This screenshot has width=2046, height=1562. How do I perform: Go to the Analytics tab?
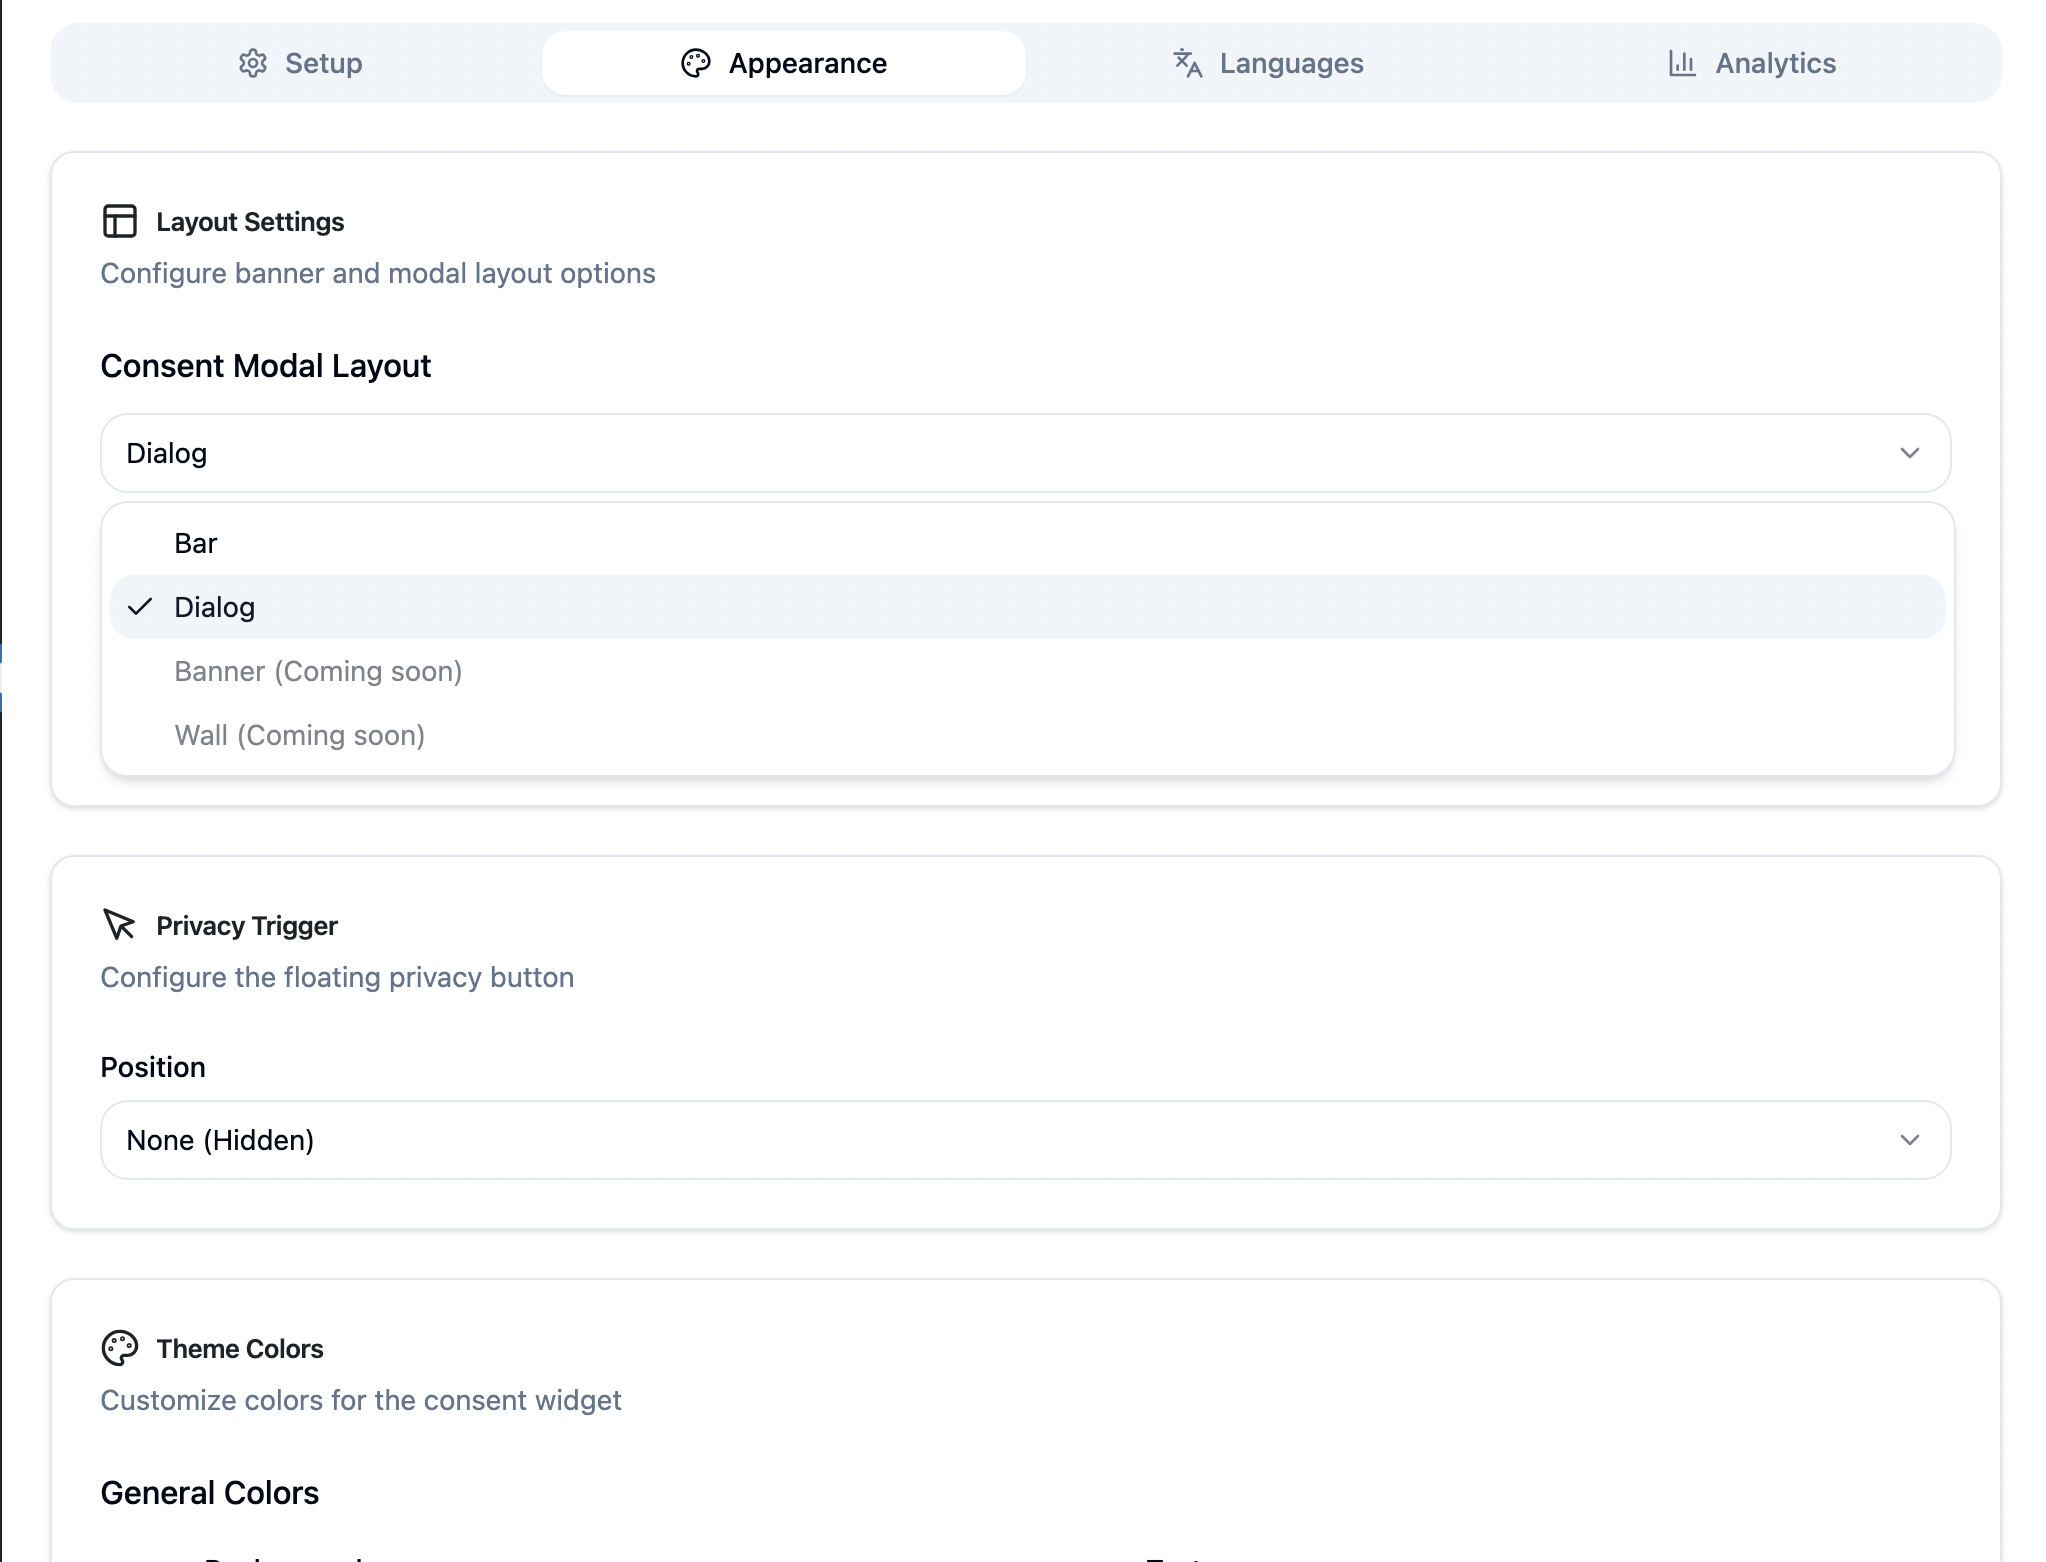click(x=1752, y=63)
